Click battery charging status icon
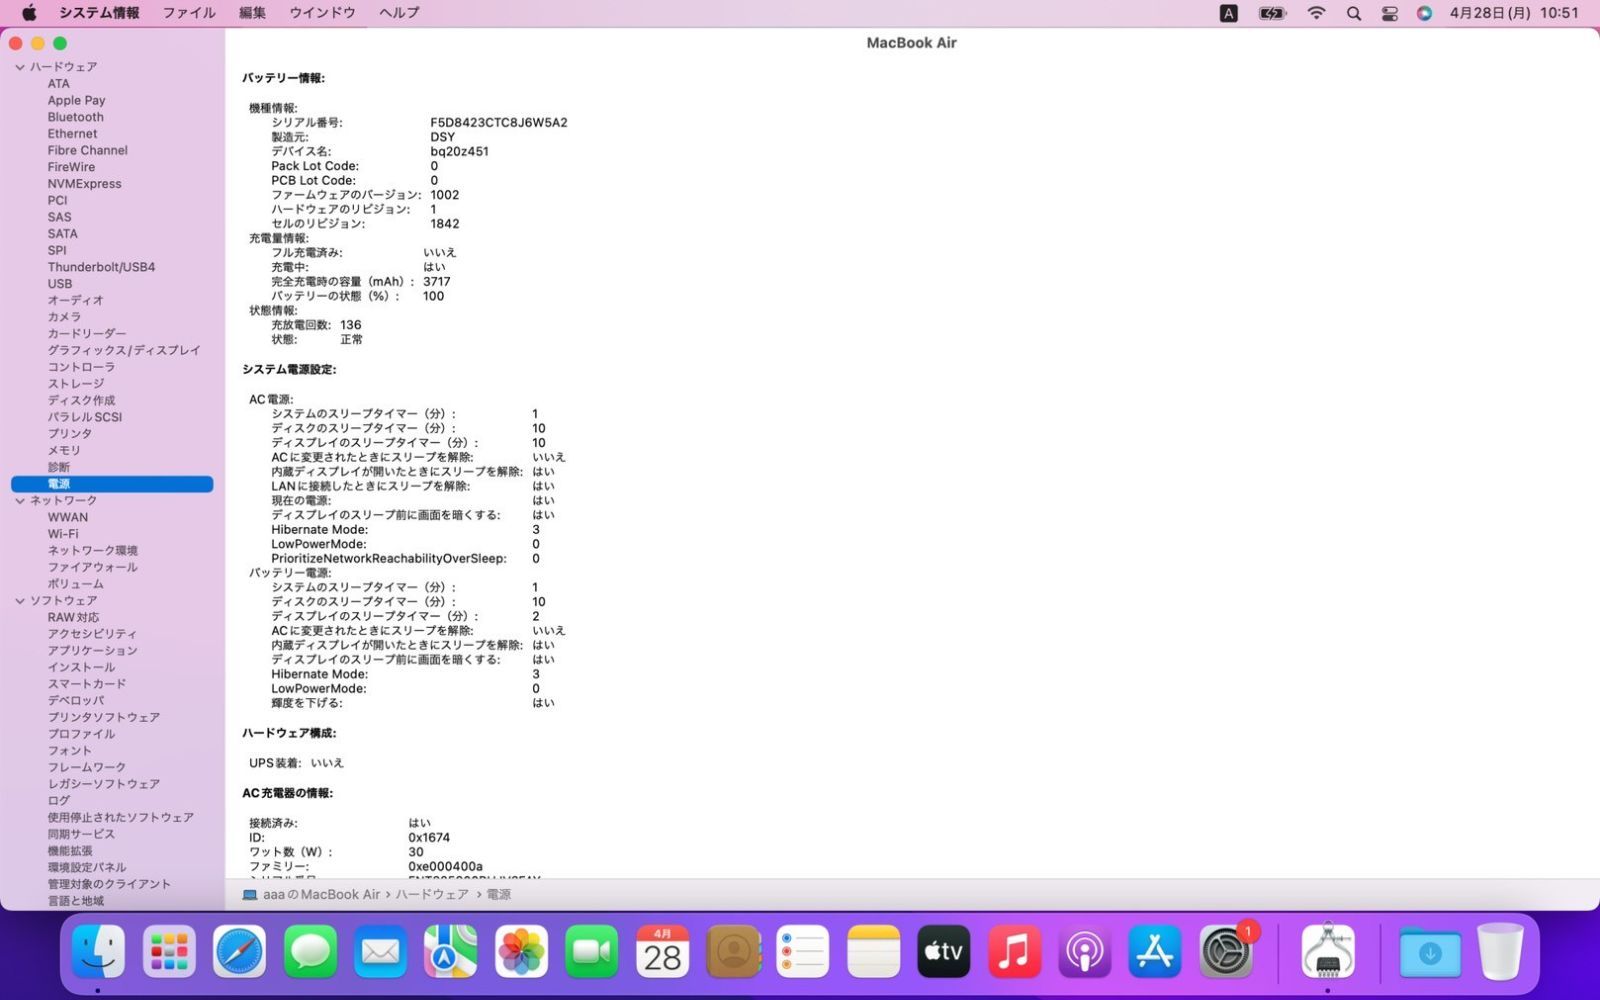This screenshot has height=1000, width=1600. (x=1272, y=13)
